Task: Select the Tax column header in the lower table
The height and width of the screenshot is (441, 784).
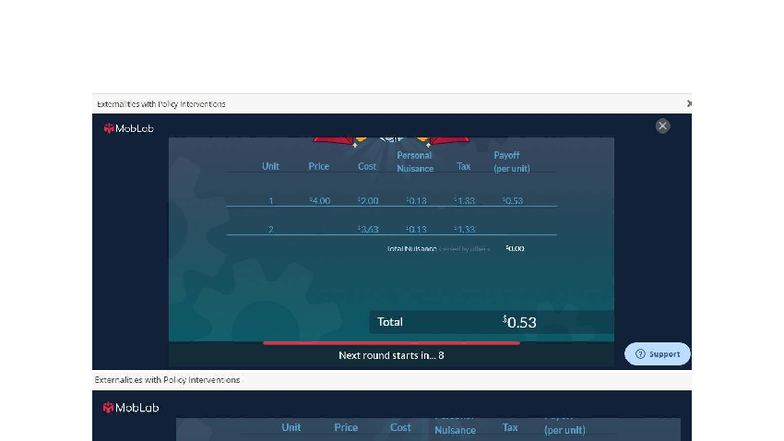Action: 510,428
